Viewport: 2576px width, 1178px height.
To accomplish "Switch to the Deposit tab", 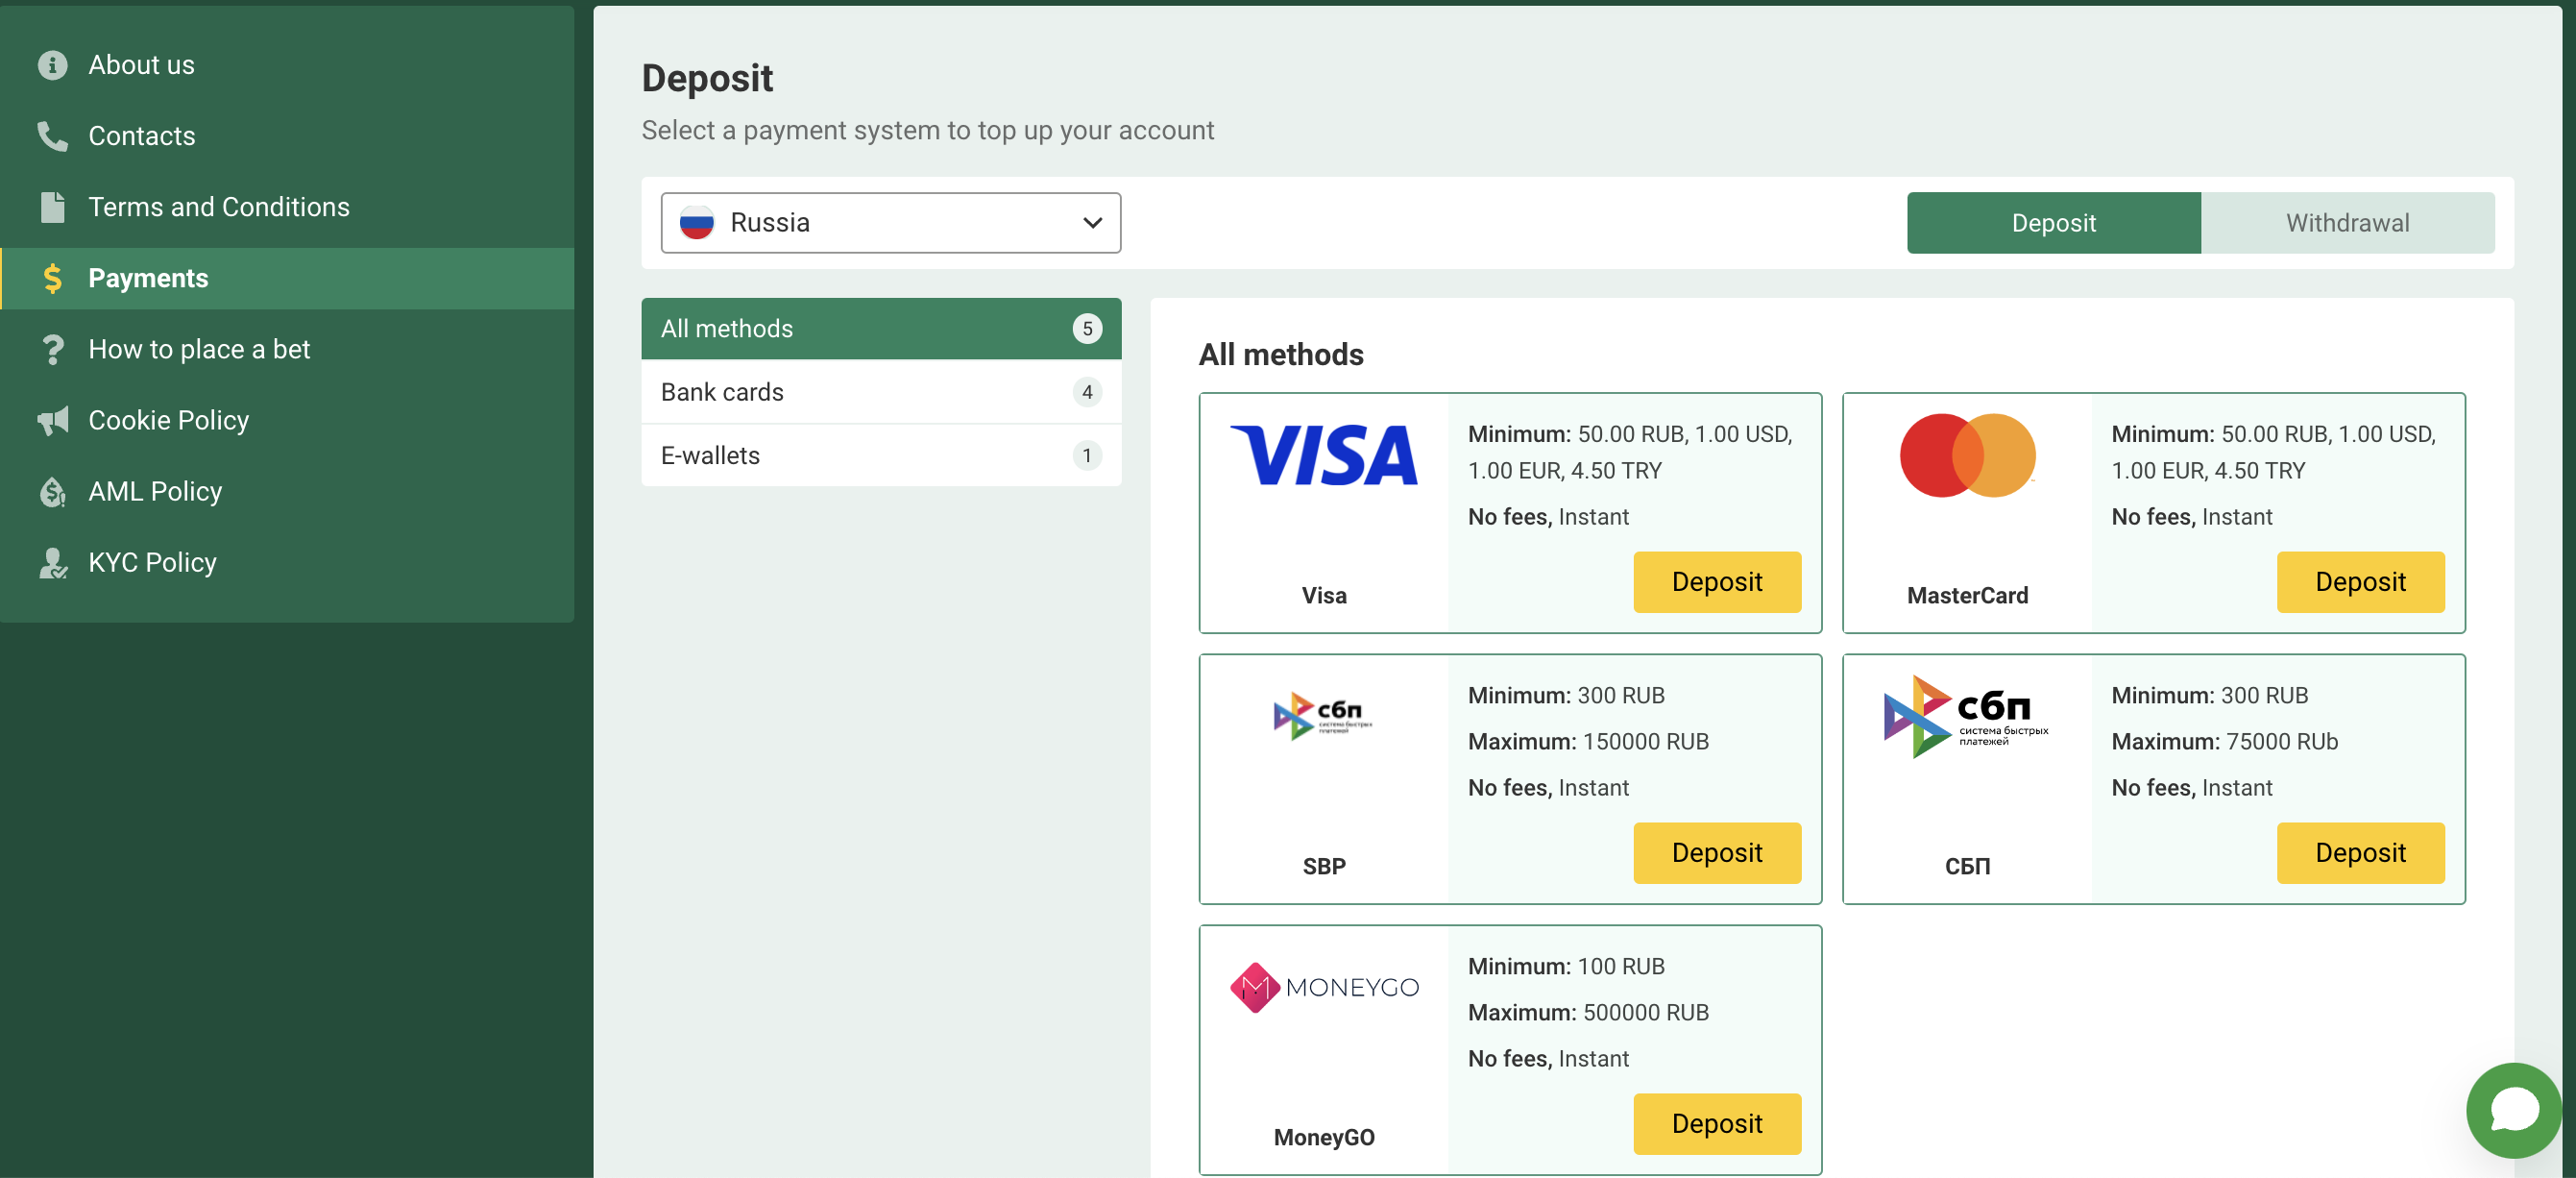I will click(x=2054, y=224).
